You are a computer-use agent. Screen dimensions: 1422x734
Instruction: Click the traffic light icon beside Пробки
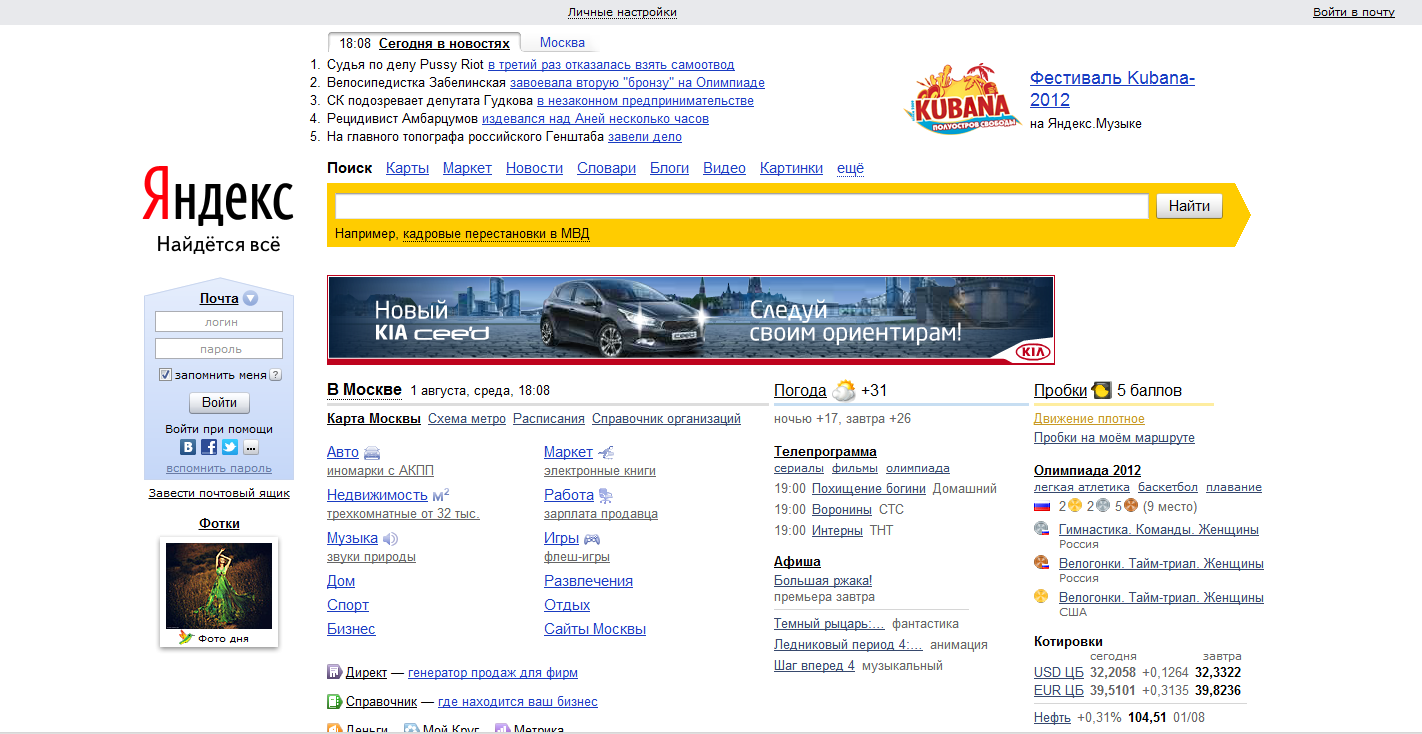(1102, 390)
